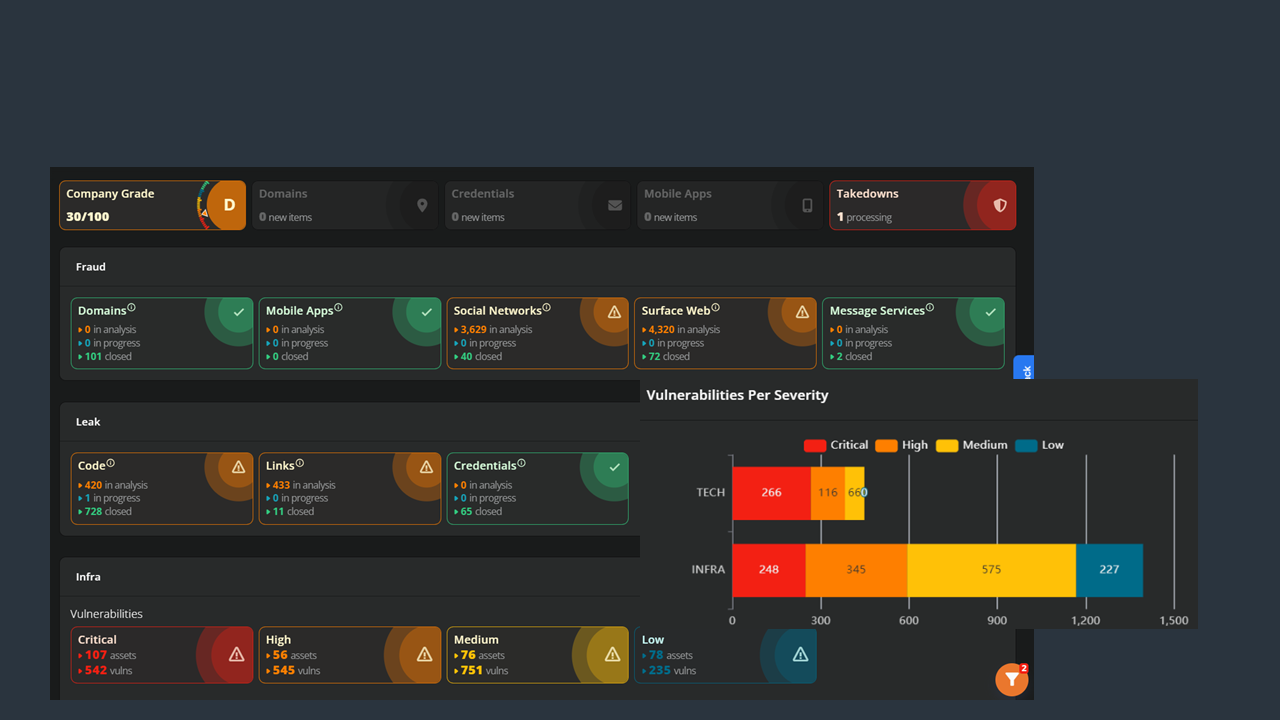Open the Takedowns processing card
Screen dimensions: 1280x720
[922, 205]
